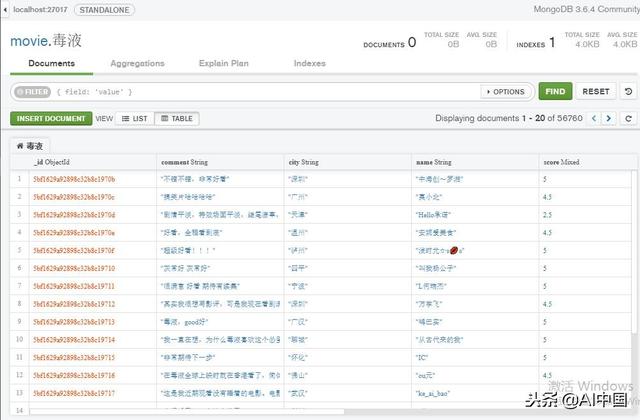This screenshot has width=640, height=420.
Task: Select the 毒液 collection breadcrumb tab
Action: (30, 146)
